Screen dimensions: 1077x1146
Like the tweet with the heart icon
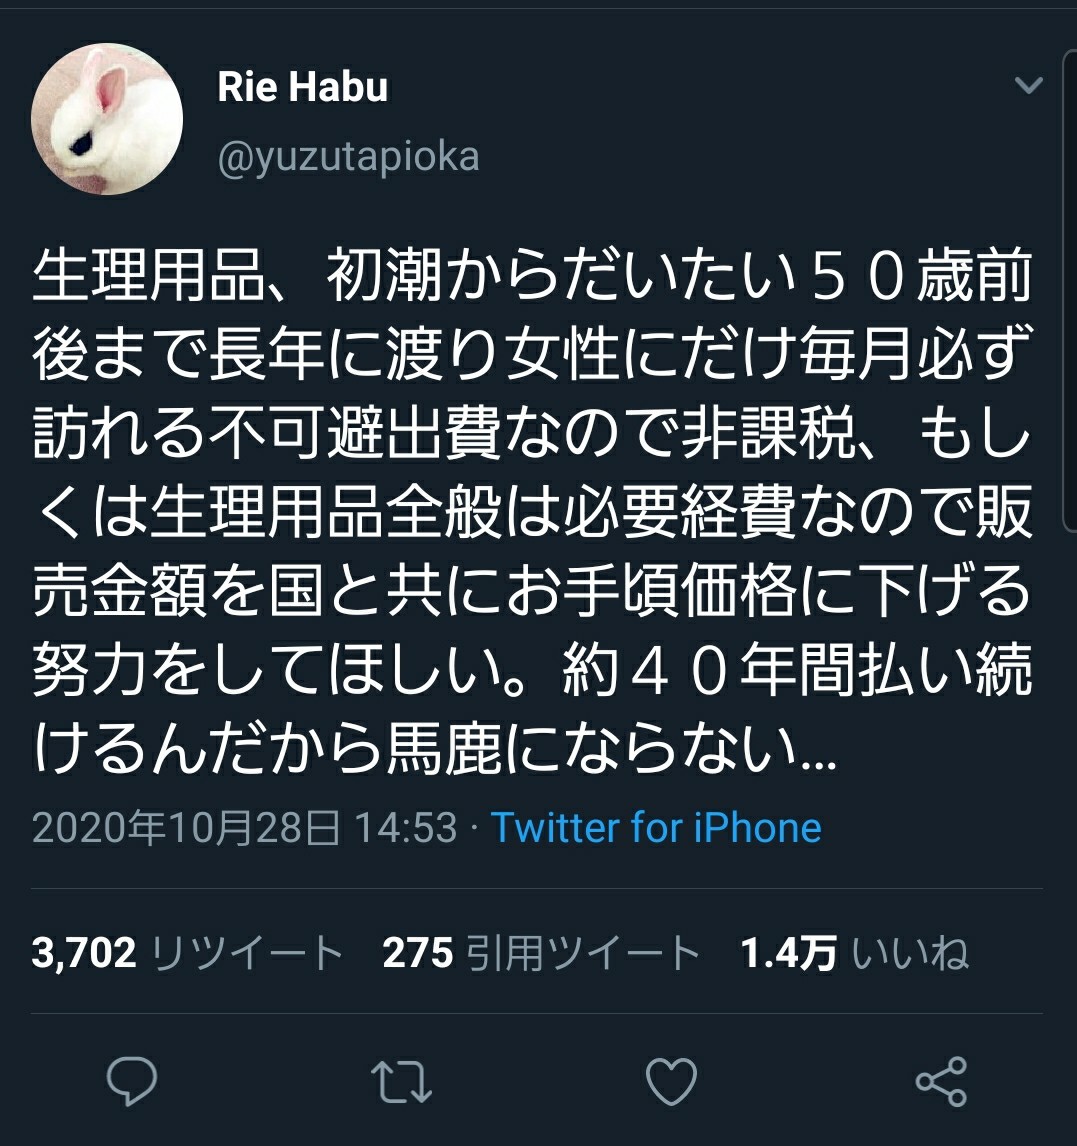pyautogui.click(x=671, y=1082)
